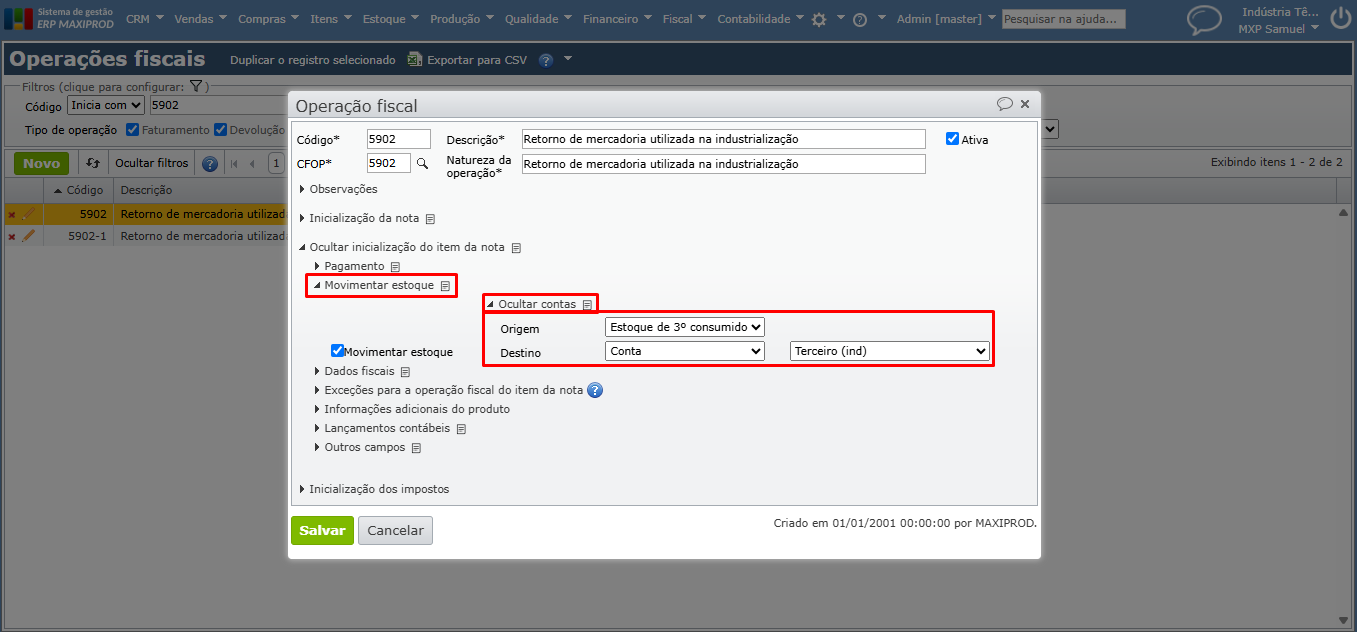Viewport: 1357px width, 632px height.
Task: Click the Cancelar button
Action: pos(395,531)
